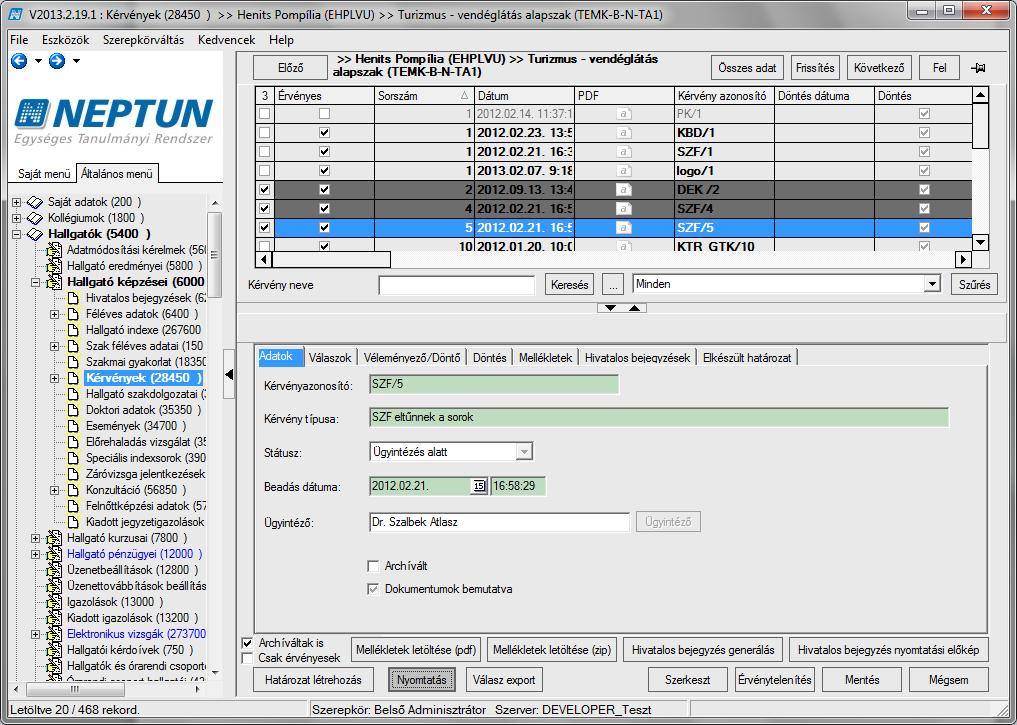Click the menu tree's vertical scrollbar thumb
The height and width of the screenshot is (725, 1017).
215,255
